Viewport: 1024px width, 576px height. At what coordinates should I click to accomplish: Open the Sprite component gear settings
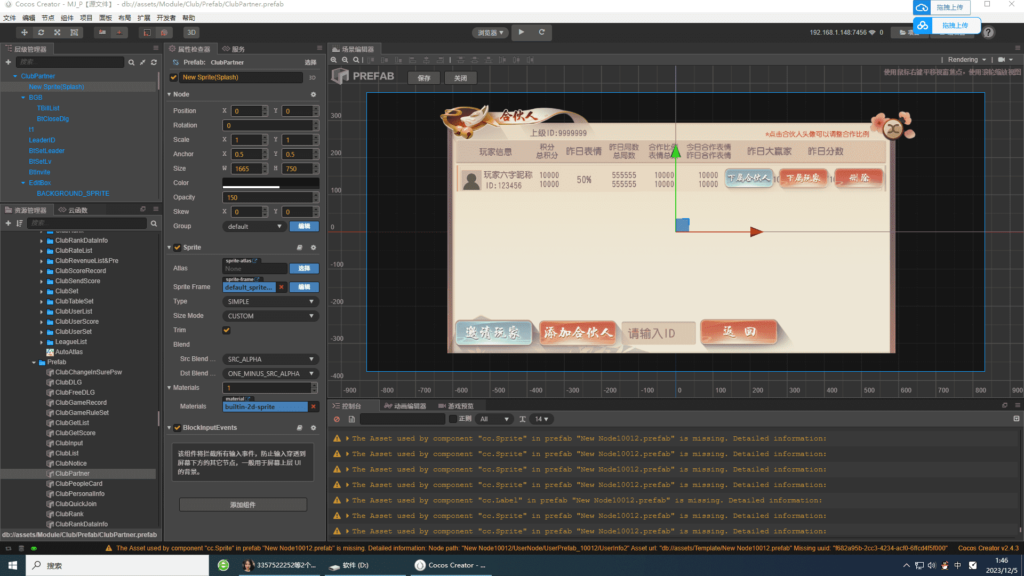pos(313,247)
